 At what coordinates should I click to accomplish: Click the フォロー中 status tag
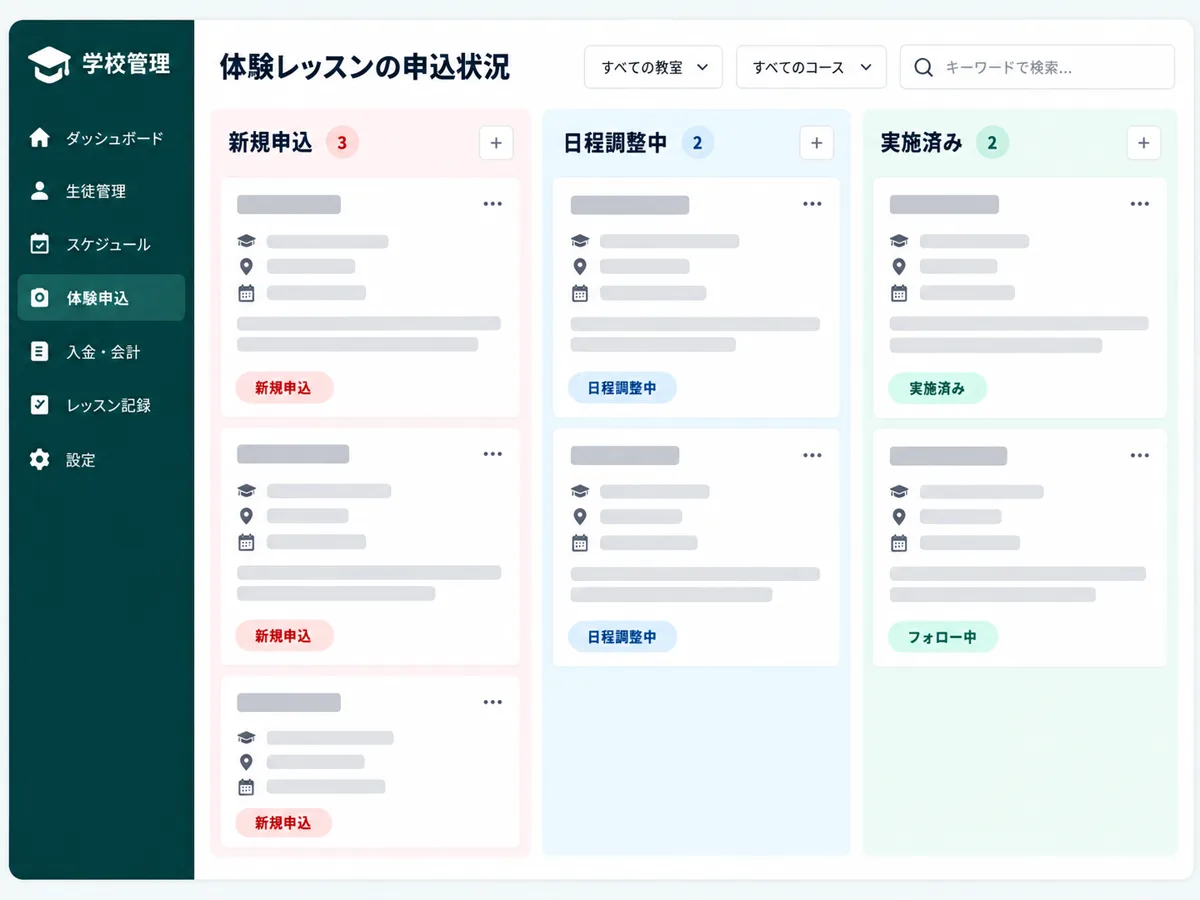[x=942, y=636]
